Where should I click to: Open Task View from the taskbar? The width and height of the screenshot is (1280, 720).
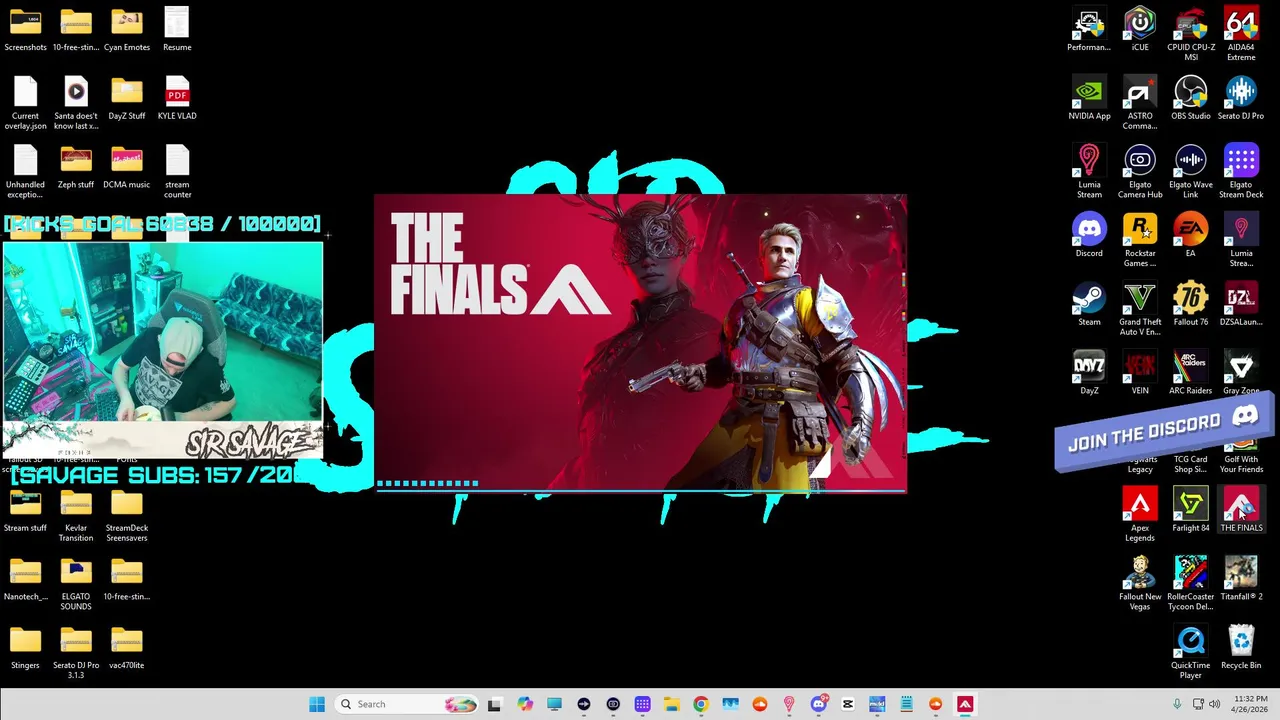click(x=494, y=704)
